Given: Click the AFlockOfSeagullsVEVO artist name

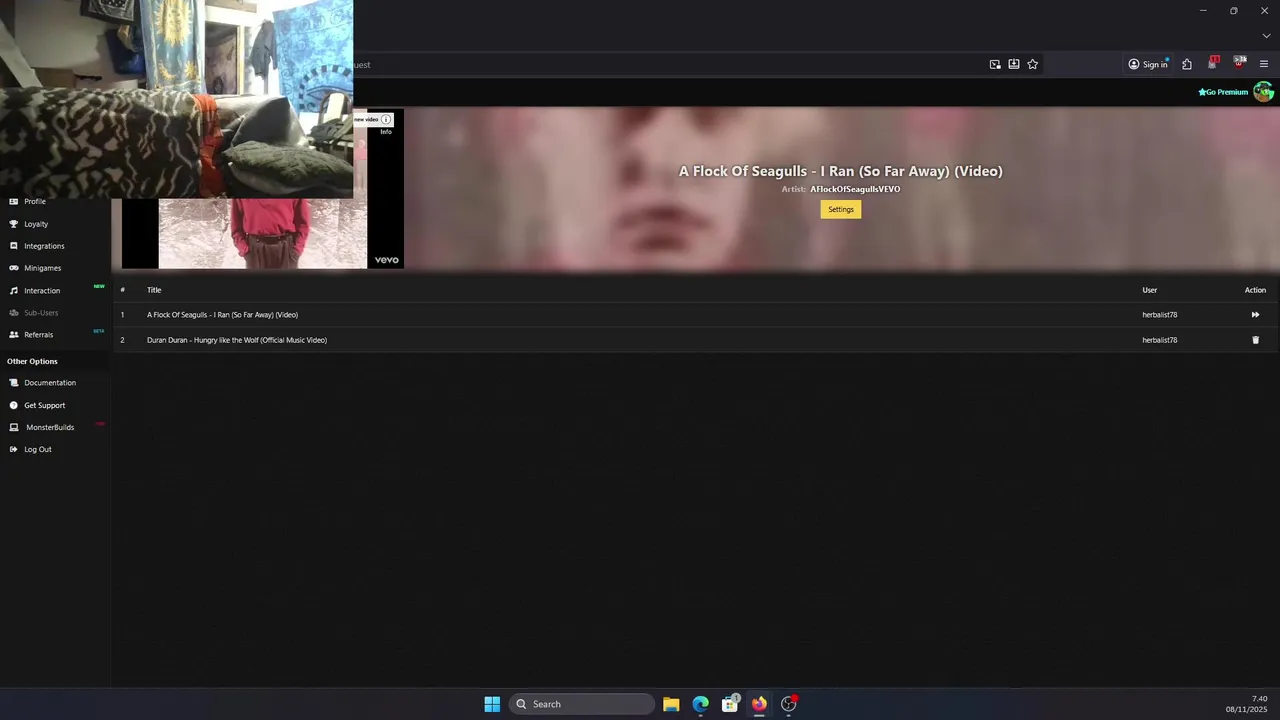Looking at the screenshot, I should point(855,189).
